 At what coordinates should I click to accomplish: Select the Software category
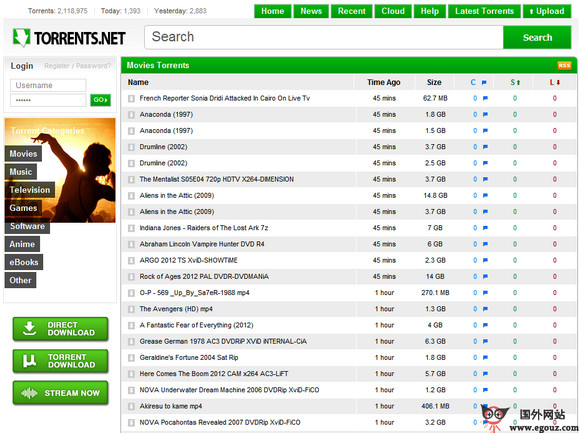tap(27, 226)
